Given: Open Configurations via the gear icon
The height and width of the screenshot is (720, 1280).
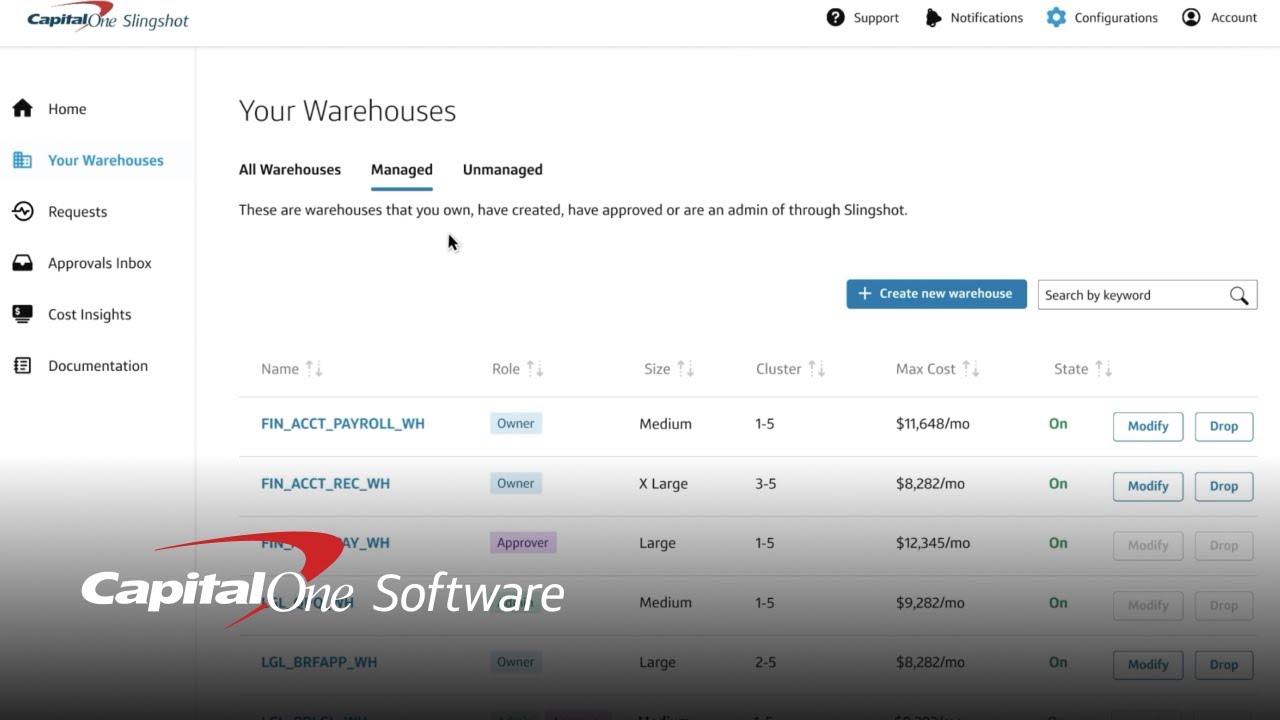Looking at the screenshot, I should [1056, 17].
